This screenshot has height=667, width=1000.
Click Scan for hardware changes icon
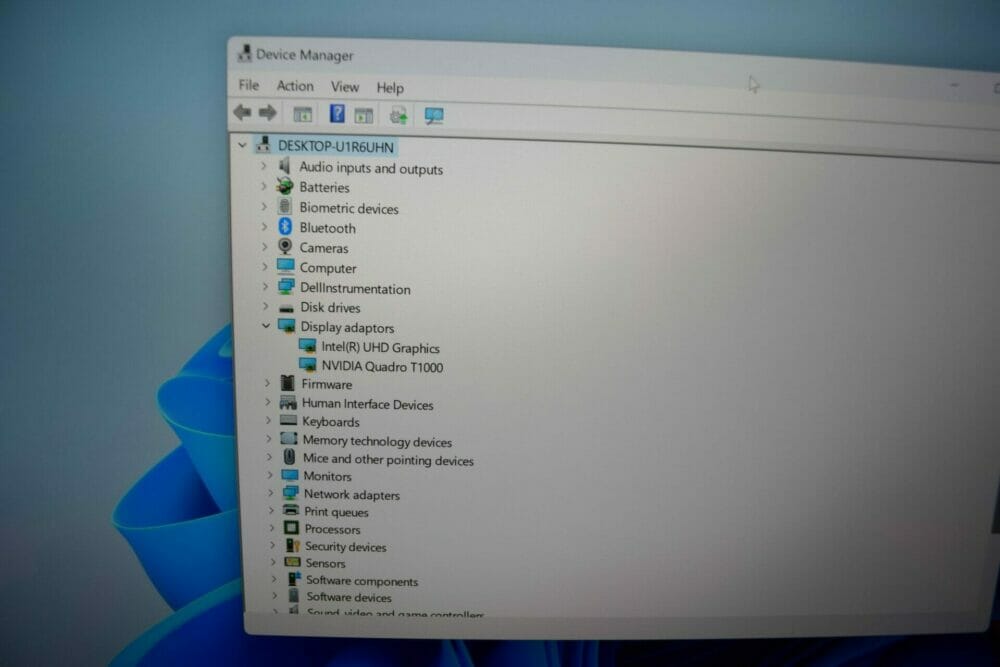coord(434,116)
